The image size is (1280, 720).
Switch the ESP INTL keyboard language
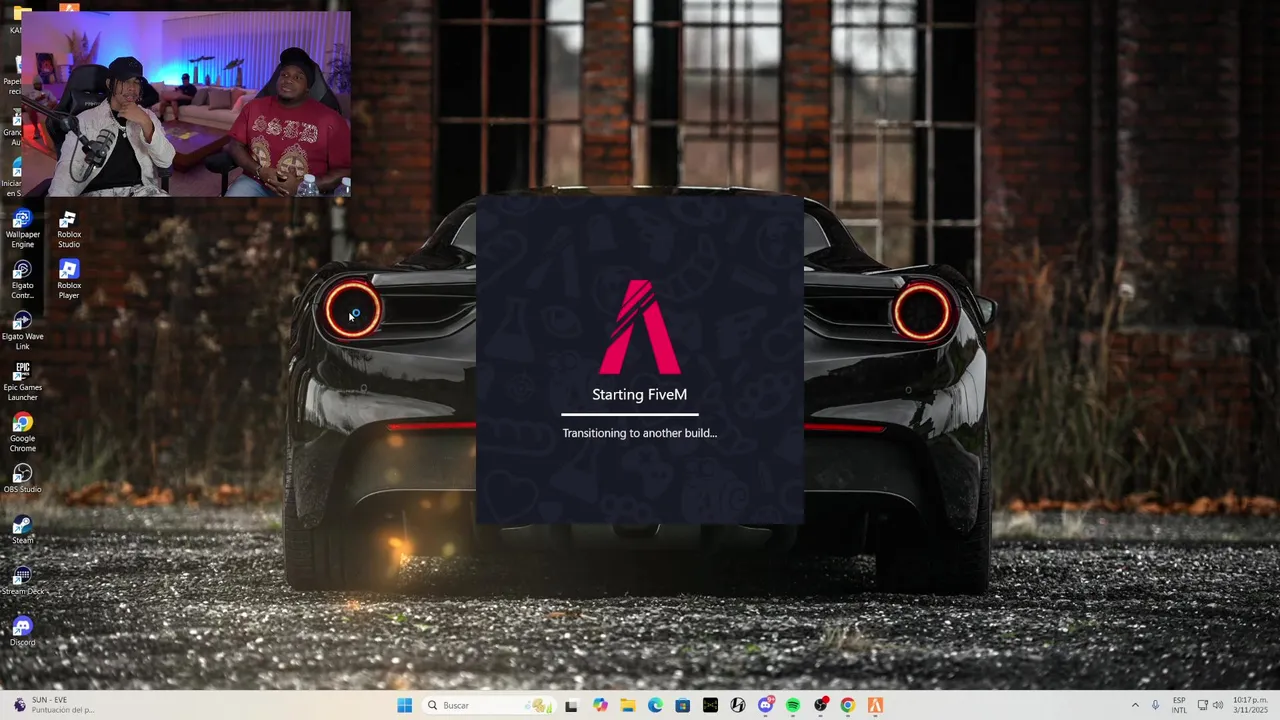click(x=1179, y=705)
